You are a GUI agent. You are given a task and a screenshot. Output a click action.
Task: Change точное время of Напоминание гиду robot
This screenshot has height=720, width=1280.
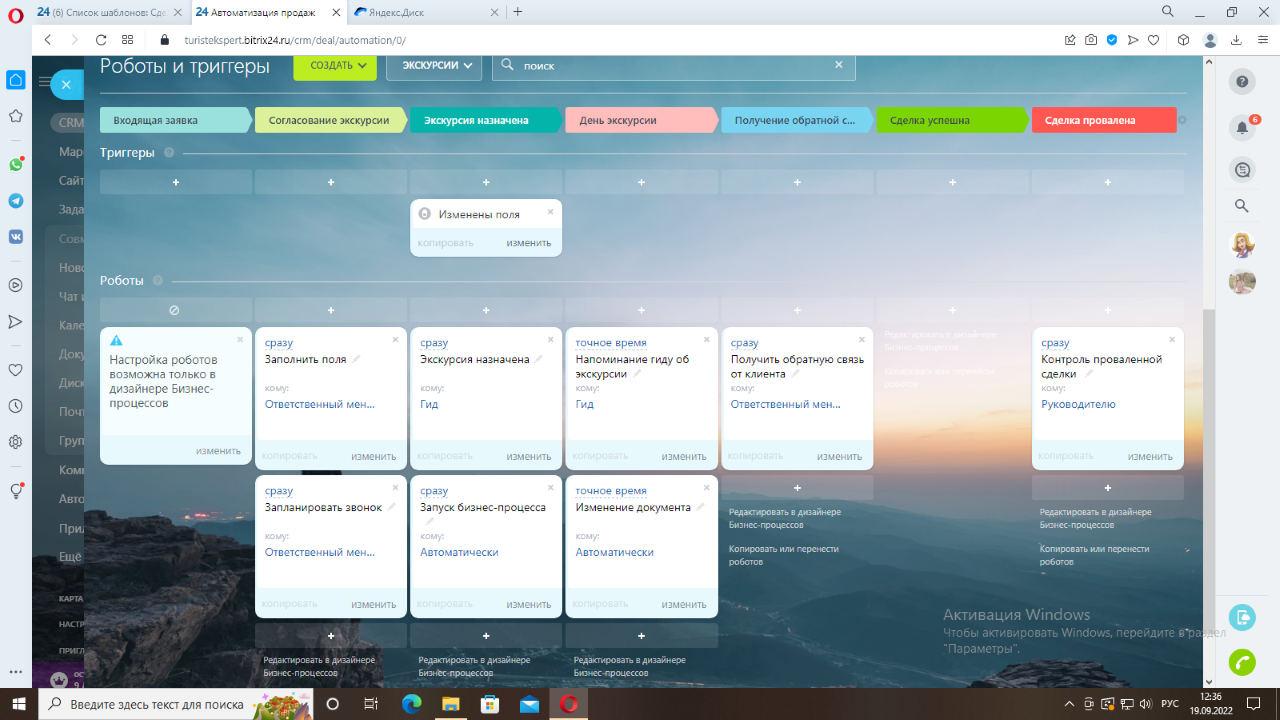pos(611,343)
